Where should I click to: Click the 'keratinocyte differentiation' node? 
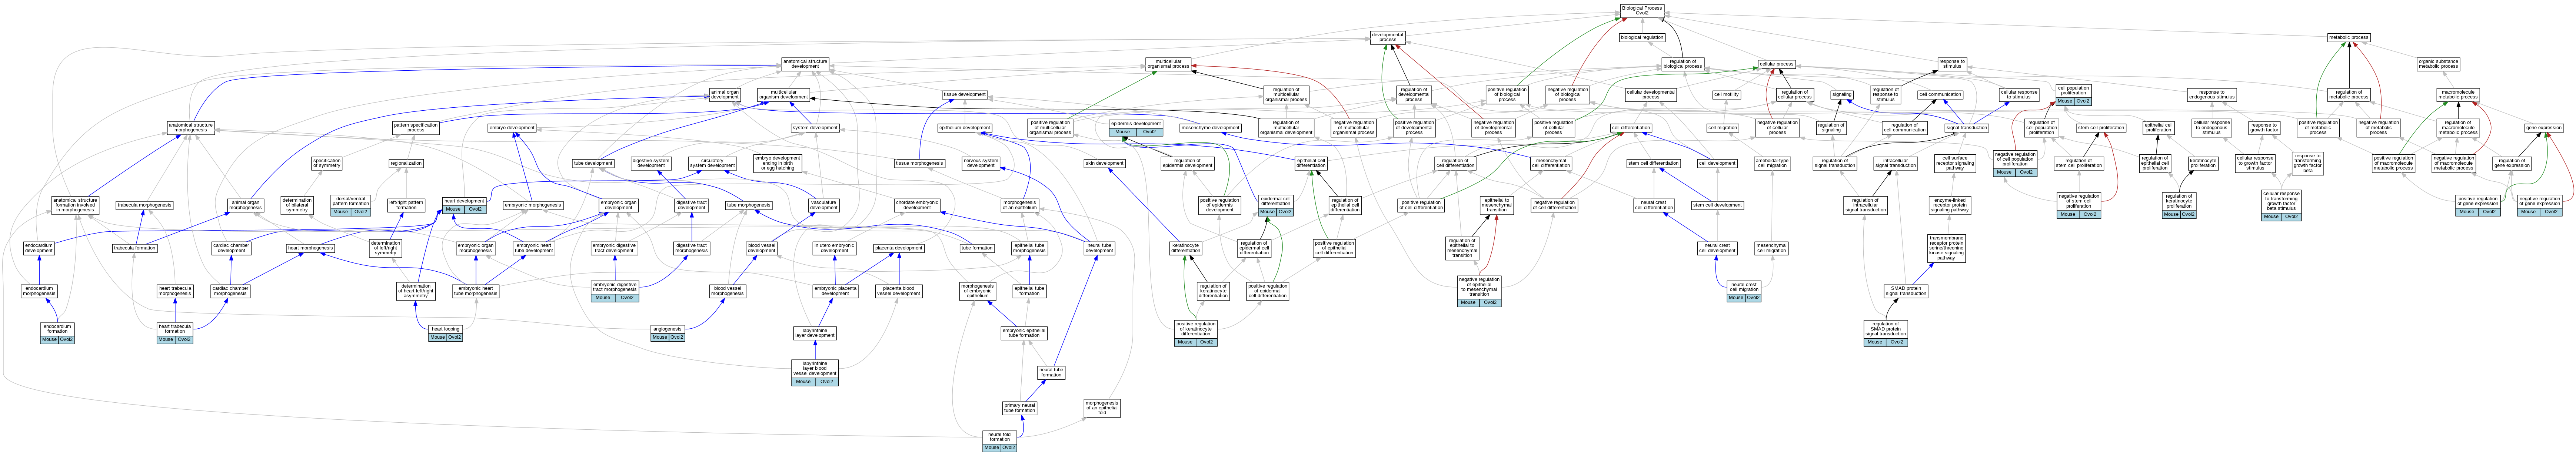point(1186,248)
